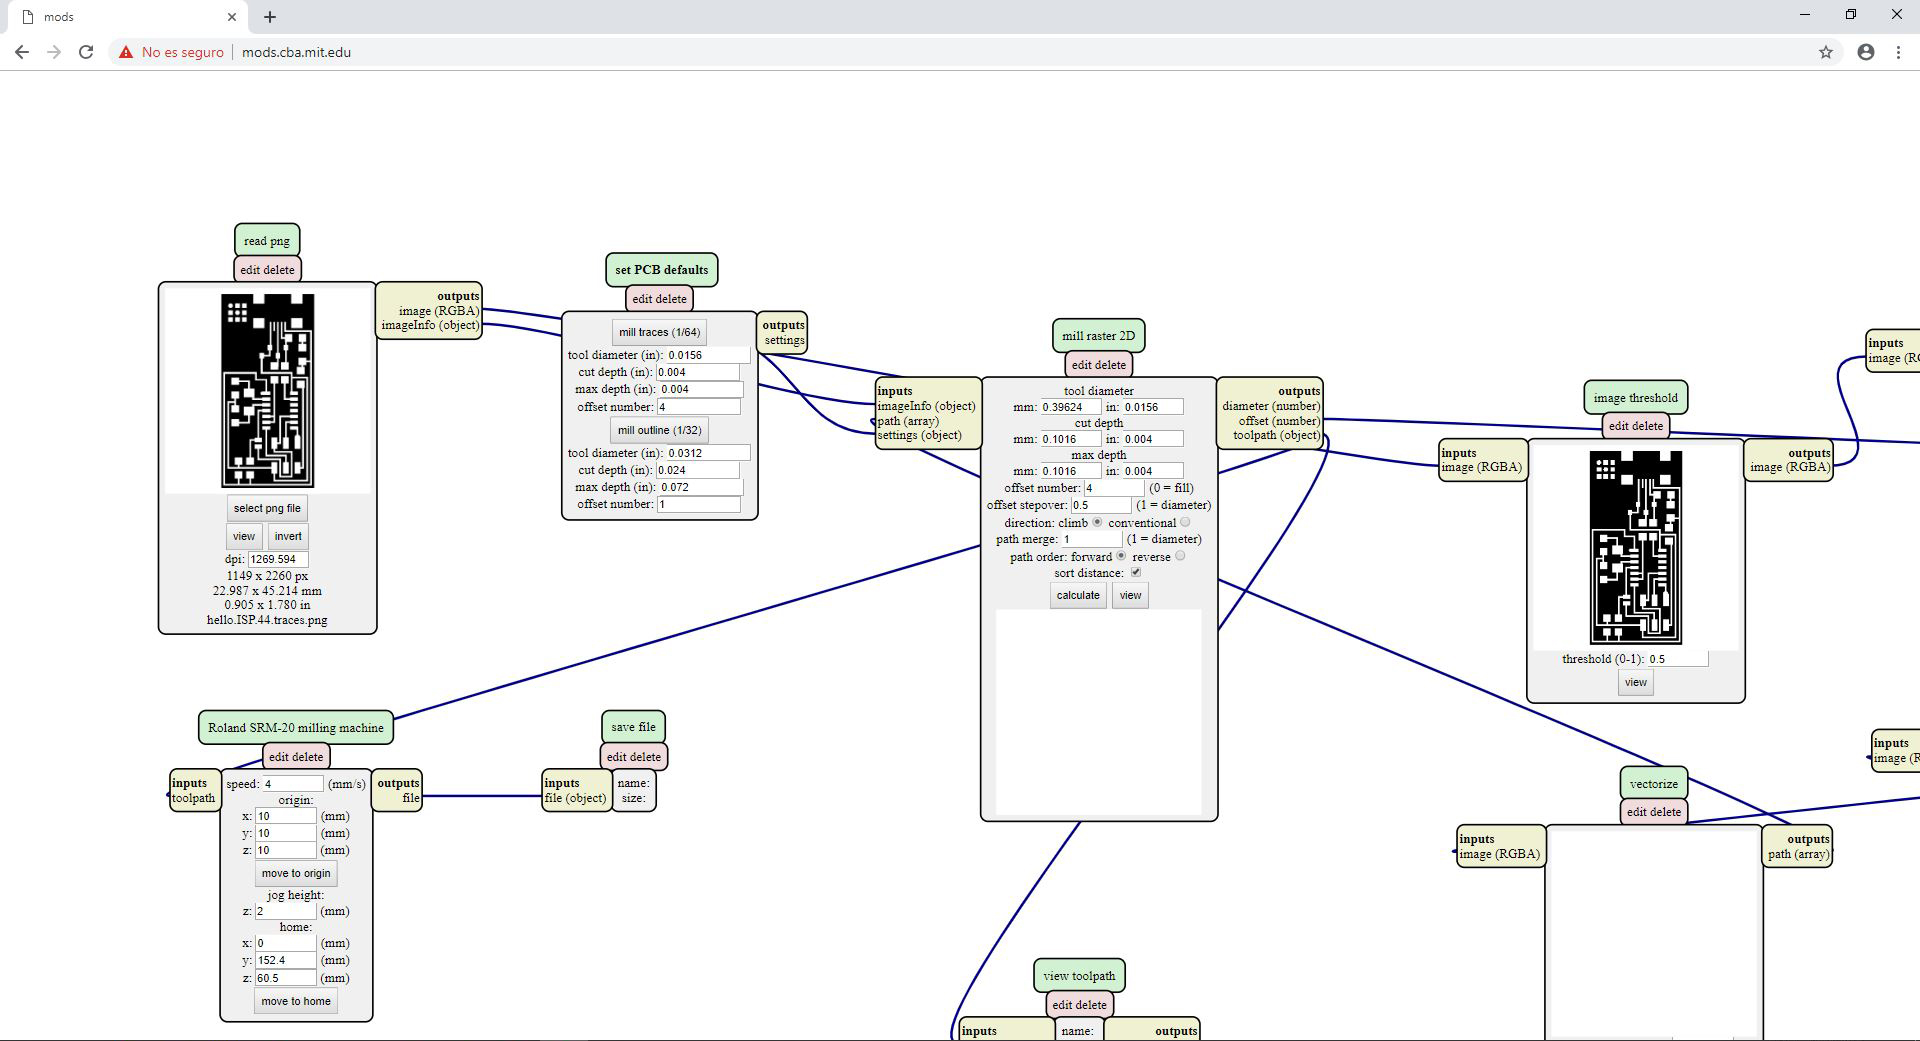Click select png file button
The image size is (1920, 1041).
[x=267, y=508]
